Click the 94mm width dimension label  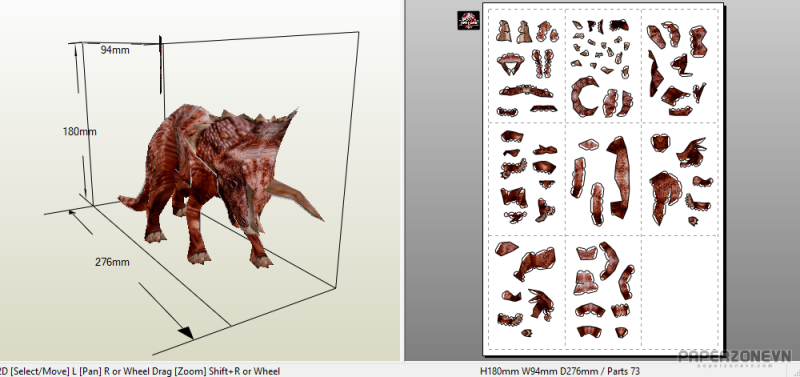[x=115, y=50]
